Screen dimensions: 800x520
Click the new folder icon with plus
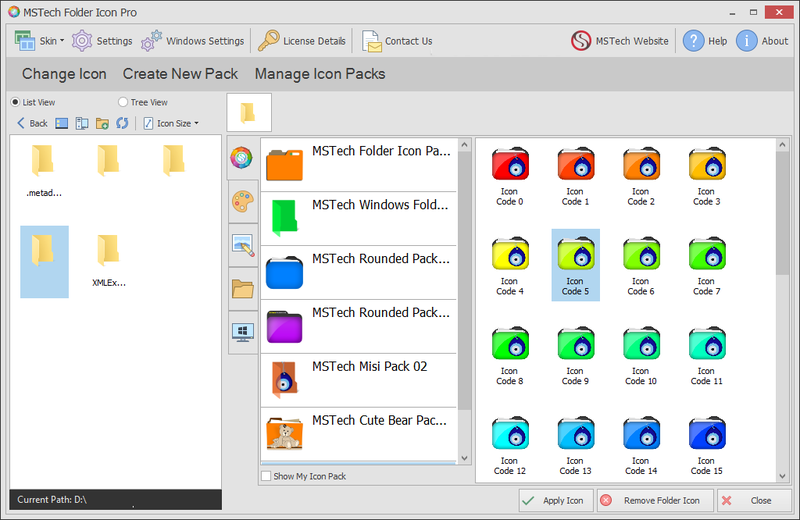coord(102,123)
